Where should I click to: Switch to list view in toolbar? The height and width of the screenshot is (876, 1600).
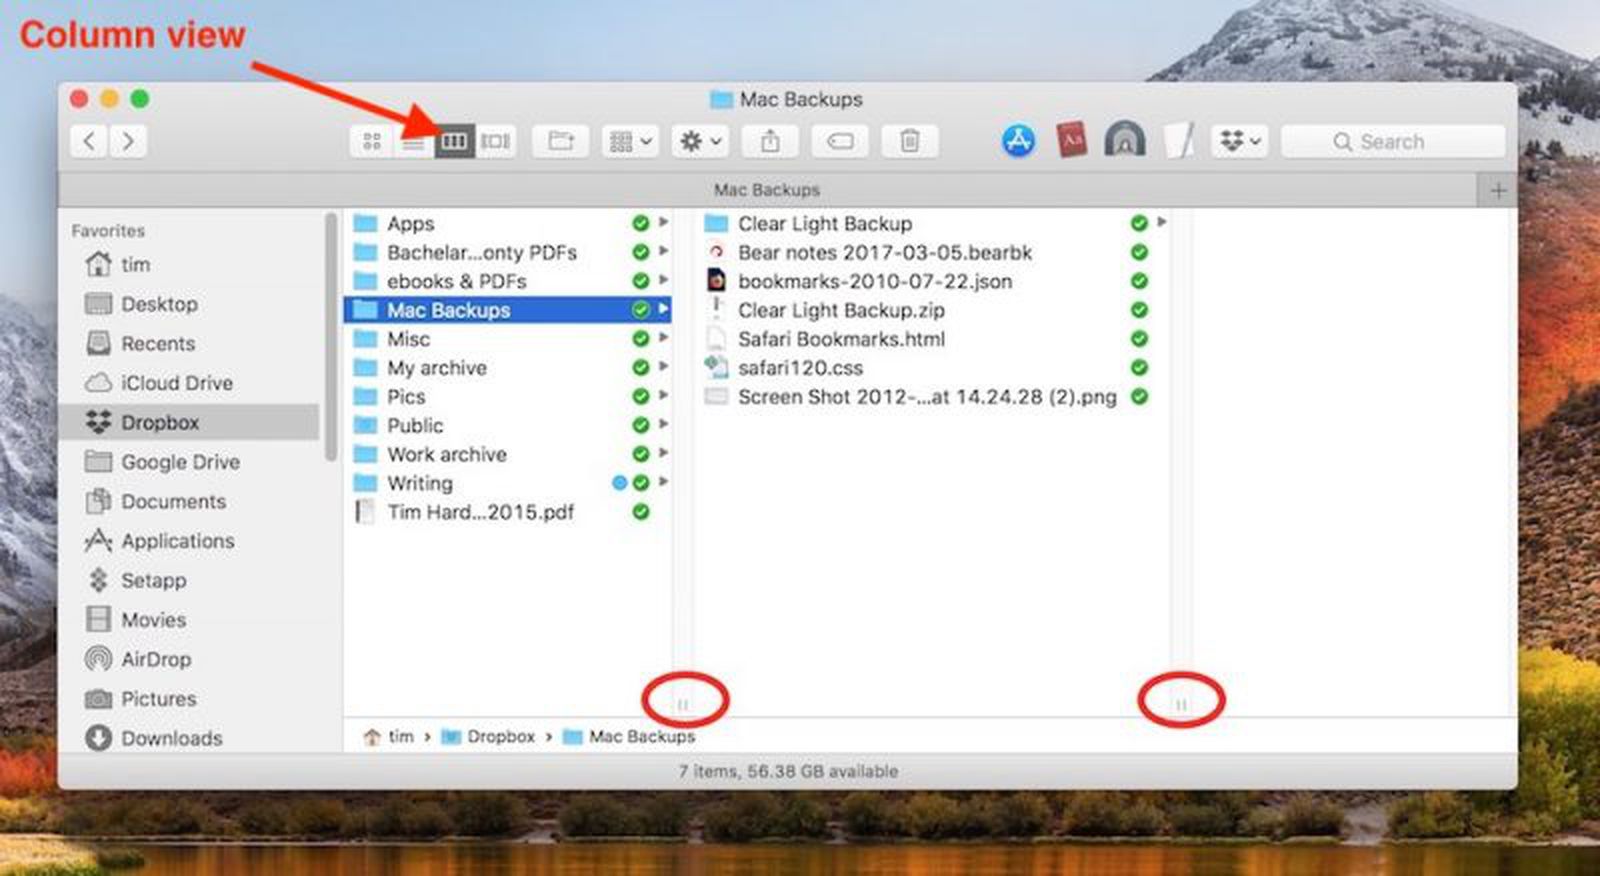[412, 142]
